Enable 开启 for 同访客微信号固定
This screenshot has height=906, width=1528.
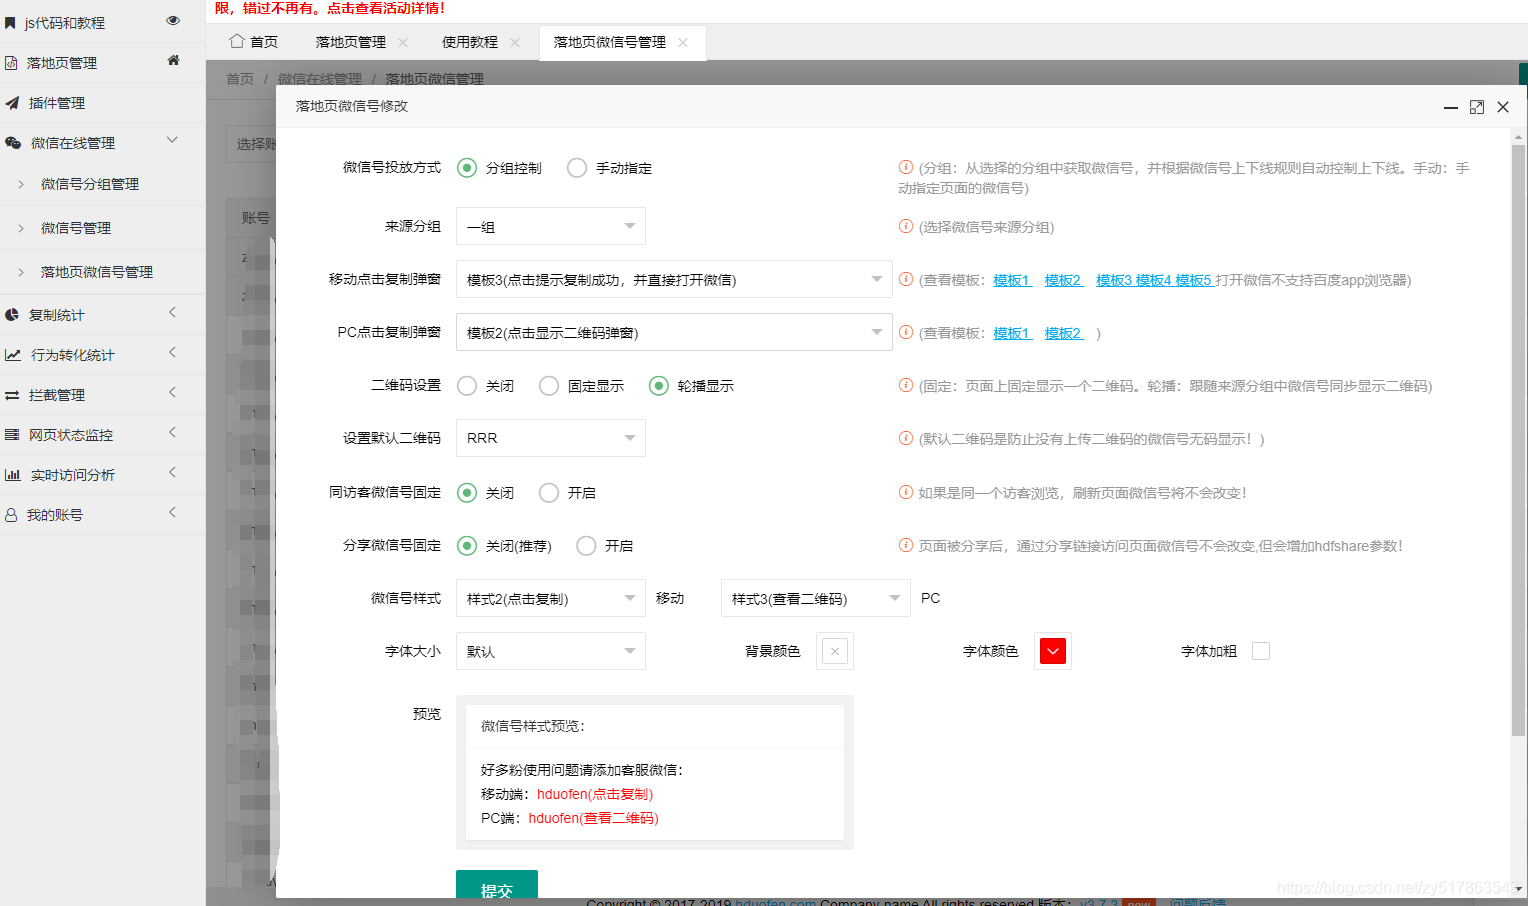point(548,492)
